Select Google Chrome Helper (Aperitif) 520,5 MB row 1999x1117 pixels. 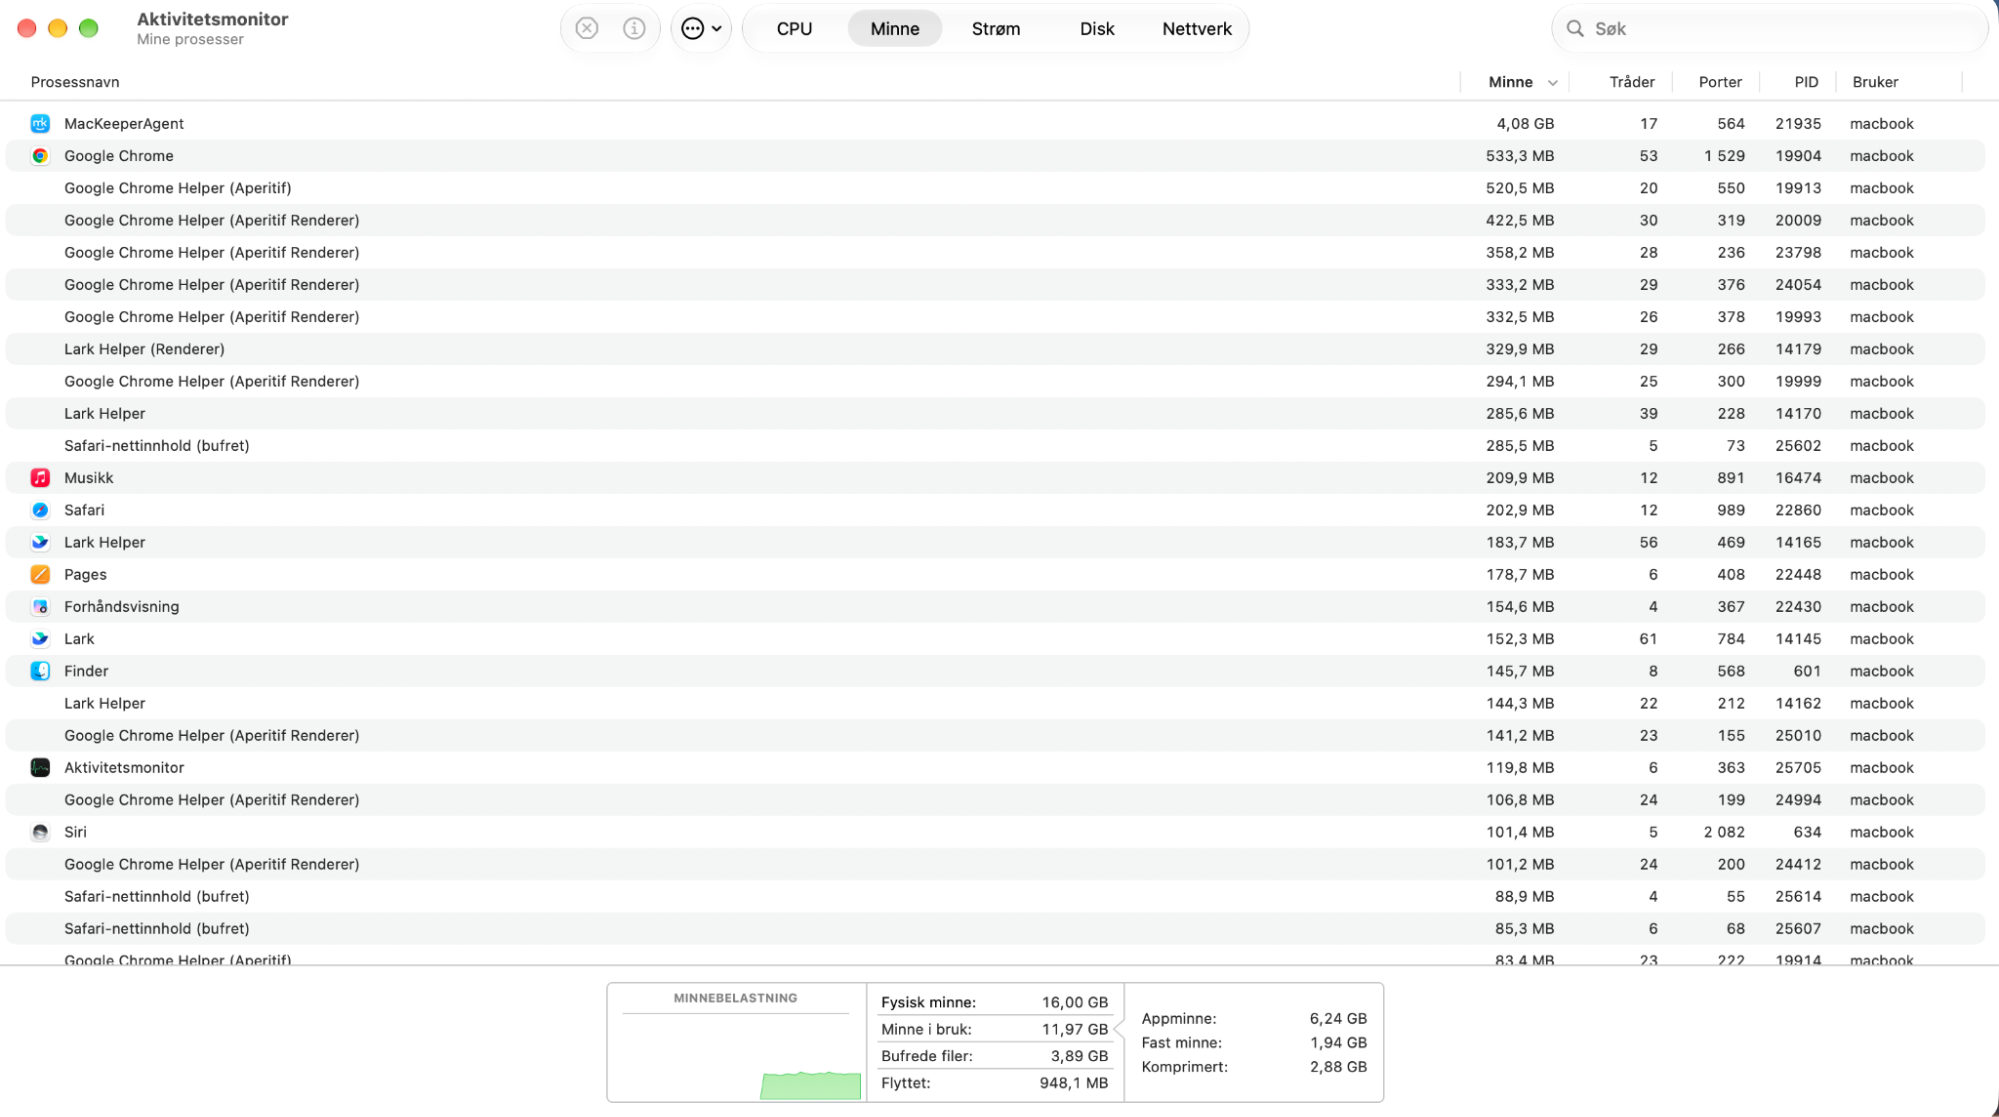pos(995,187)
